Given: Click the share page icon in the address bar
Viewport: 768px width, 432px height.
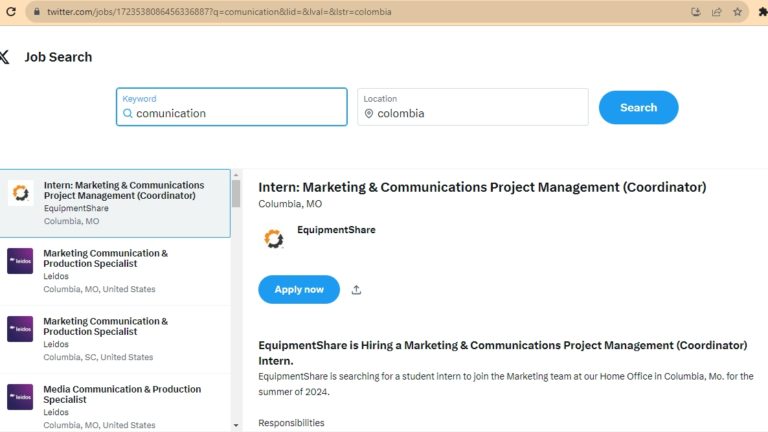Looking at the screenshot, I should point(717,12).
